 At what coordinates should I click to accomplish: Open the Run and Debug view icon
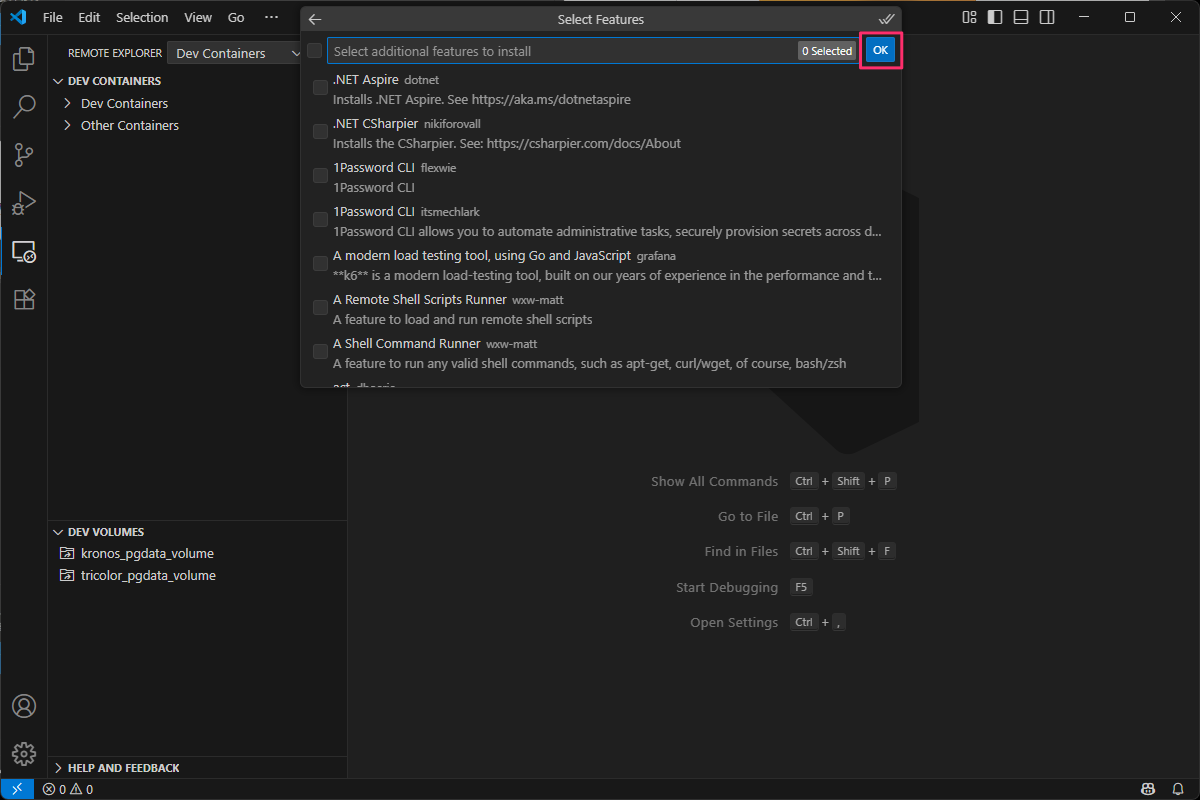coord(24,203)
